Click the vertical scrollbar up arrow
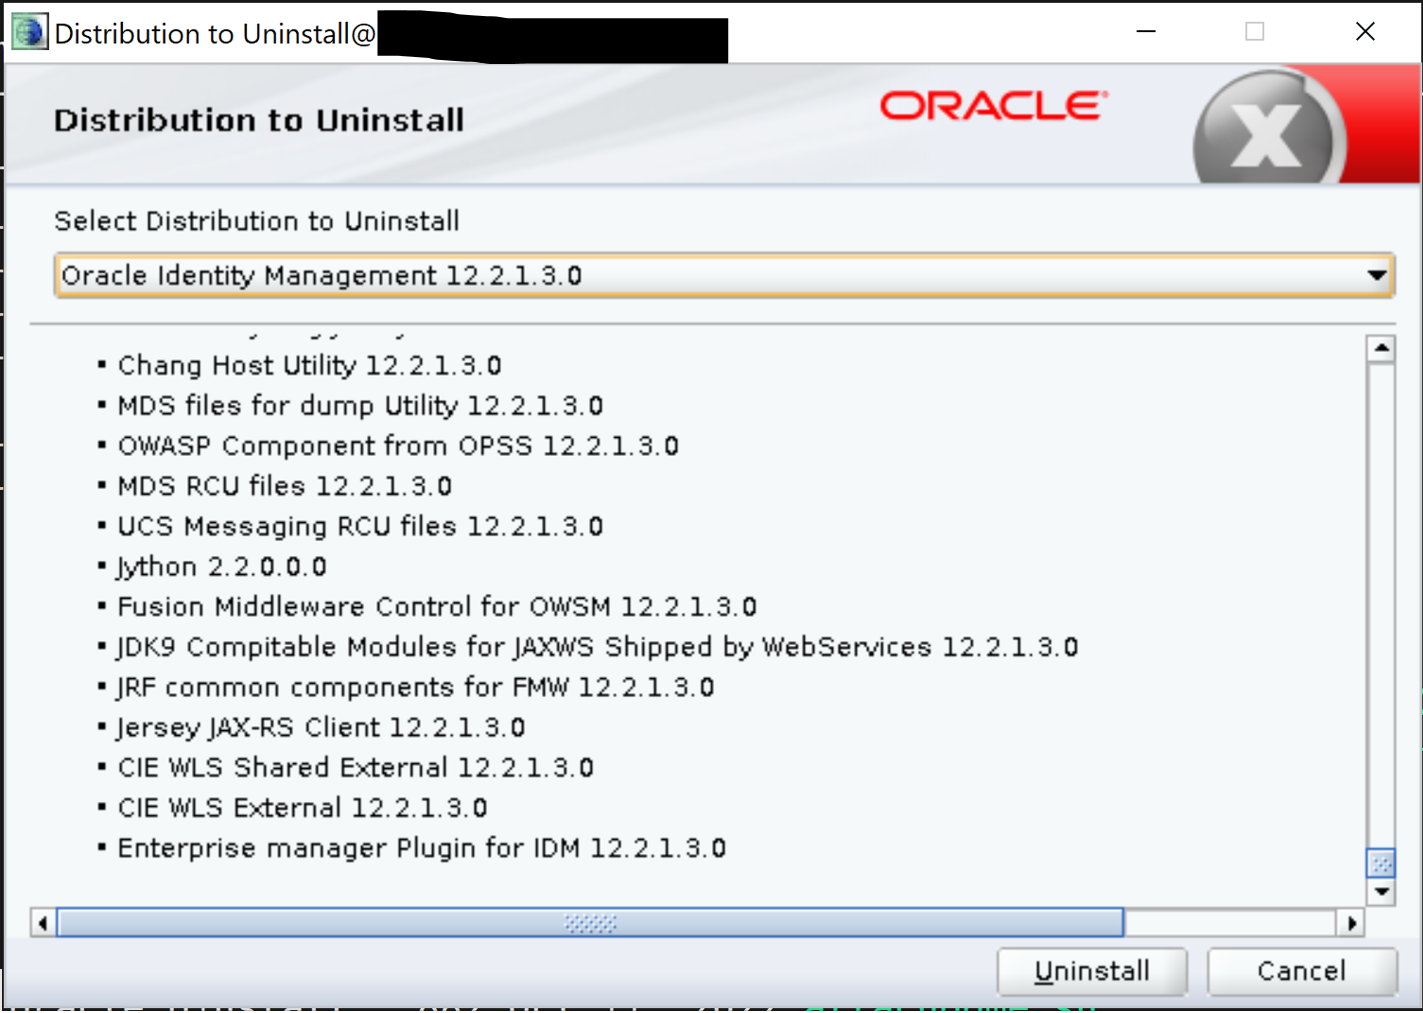1423x1013 pixels. 1381,349
